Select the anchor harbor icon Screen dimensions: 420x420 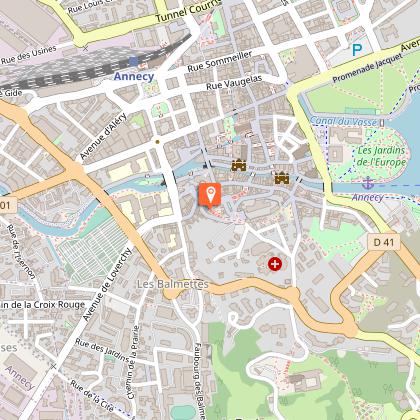368,183
